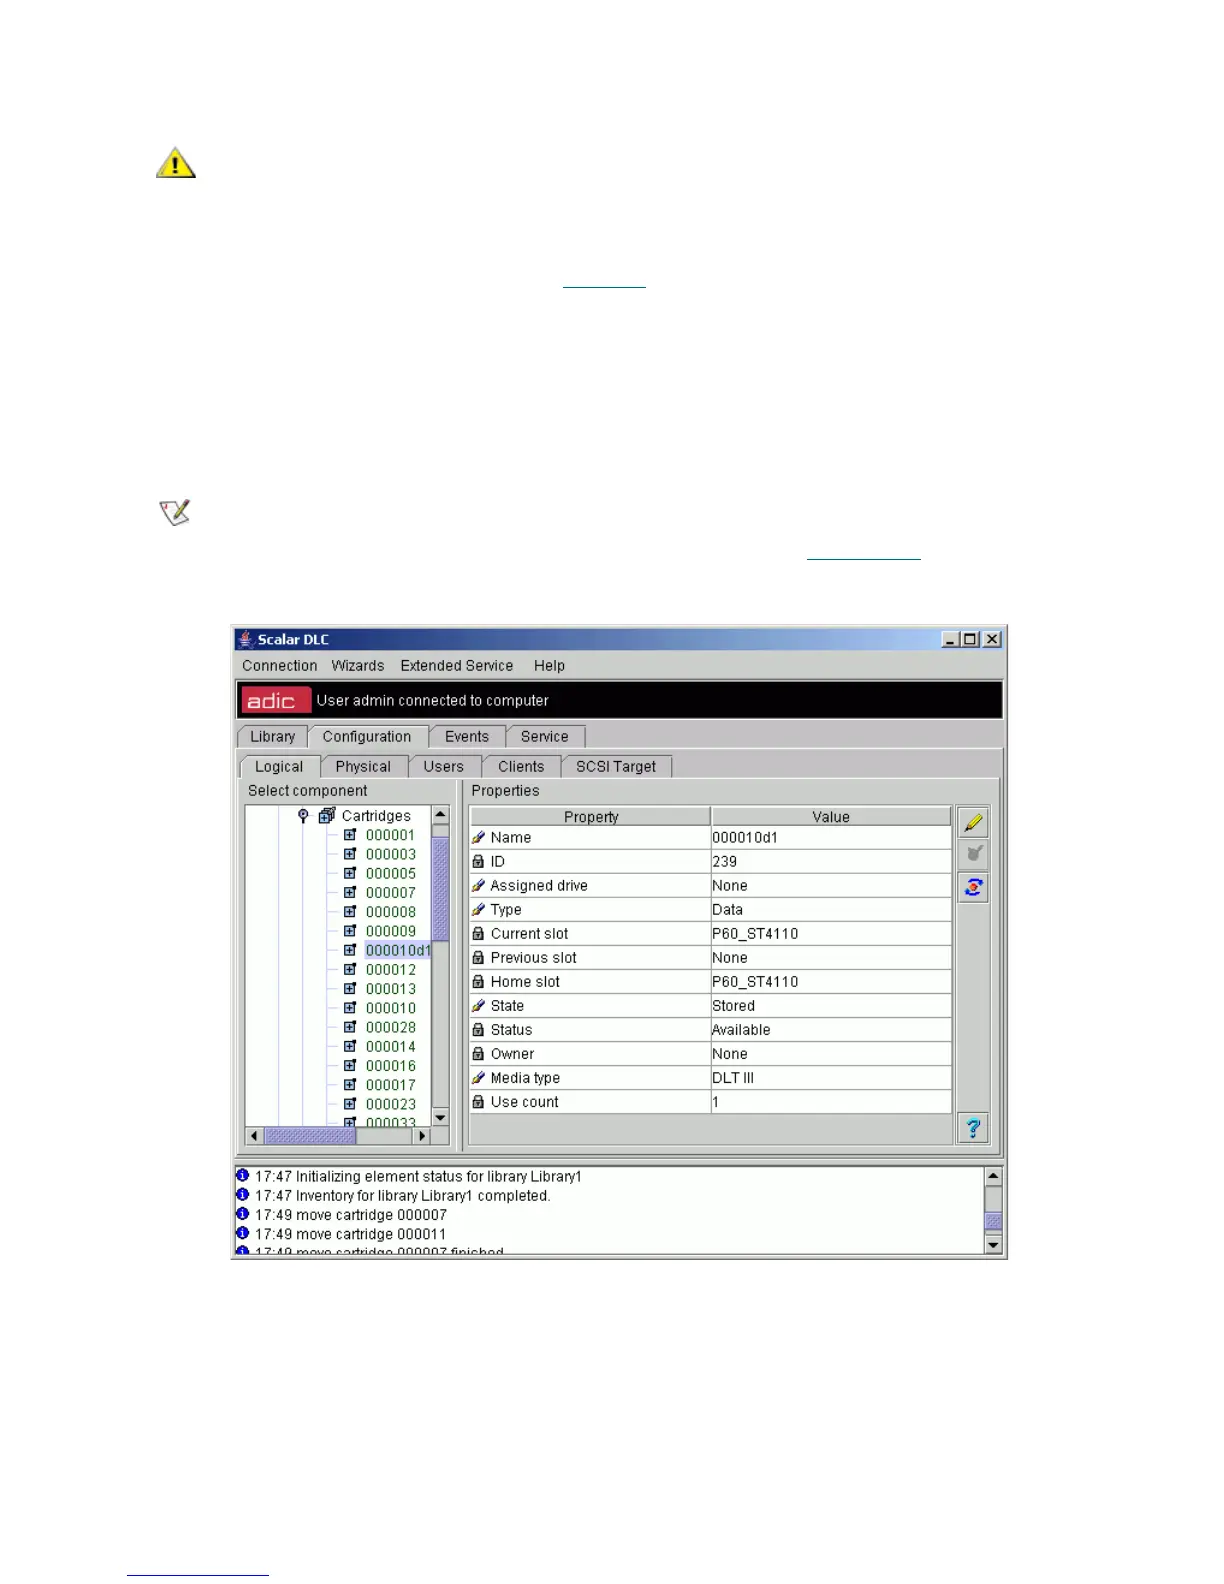Click info icon beside 'Initializing element status' log
1224x1584 pixels.
pos(242,1176)
